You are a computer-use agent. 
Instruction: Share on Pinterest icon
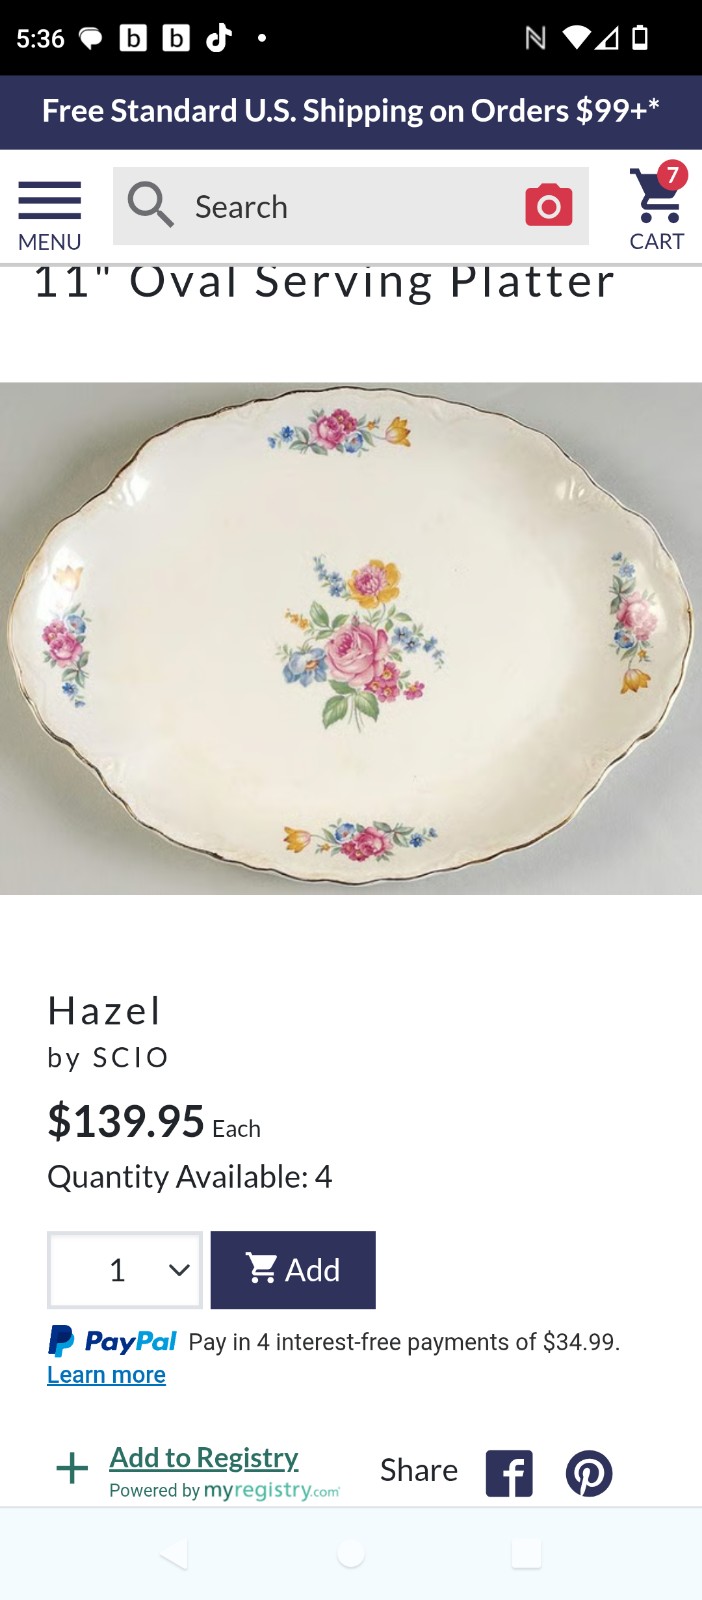(x=589, y=1473)
